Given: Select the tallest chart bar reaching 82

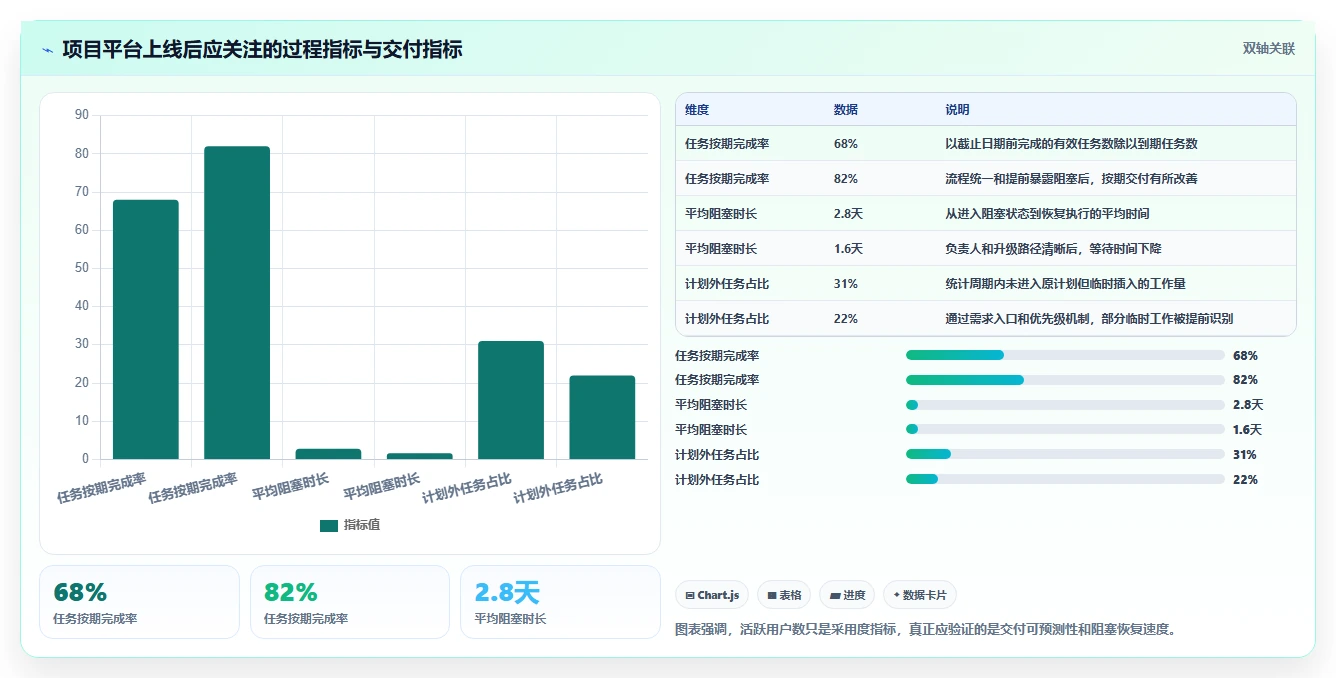Looking at the screenshot, I should point(237,303).
